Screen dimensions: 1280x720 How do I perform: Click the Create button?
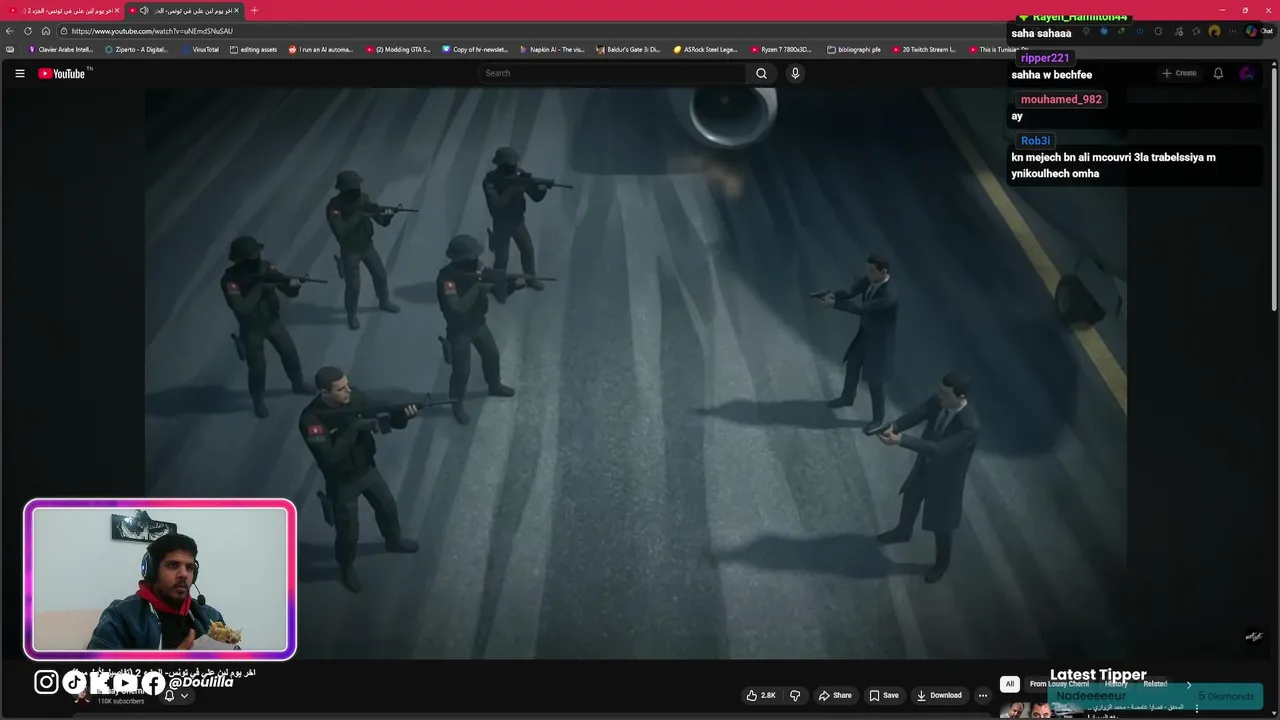coord(1179,73)
